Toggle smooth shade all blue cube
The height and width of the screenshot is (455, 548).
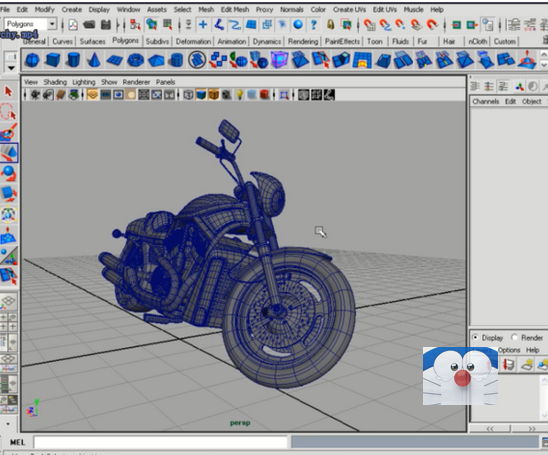tap(201, 95)
